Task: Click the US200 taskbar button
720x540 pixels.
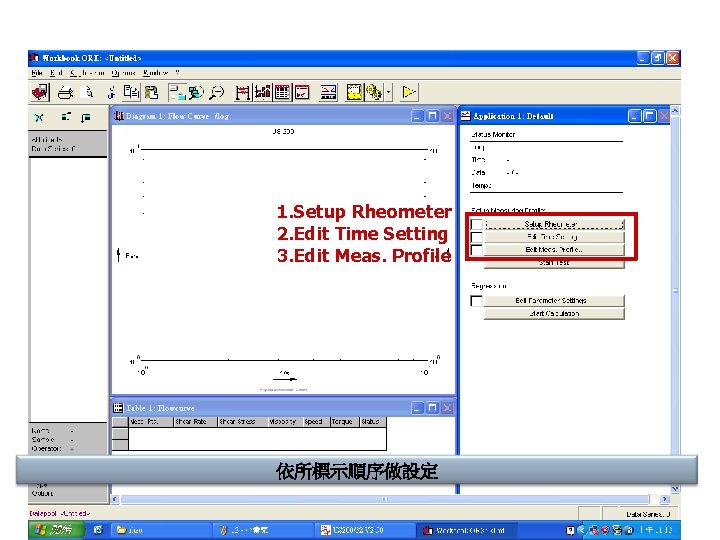Action: [x=363, y=530]
